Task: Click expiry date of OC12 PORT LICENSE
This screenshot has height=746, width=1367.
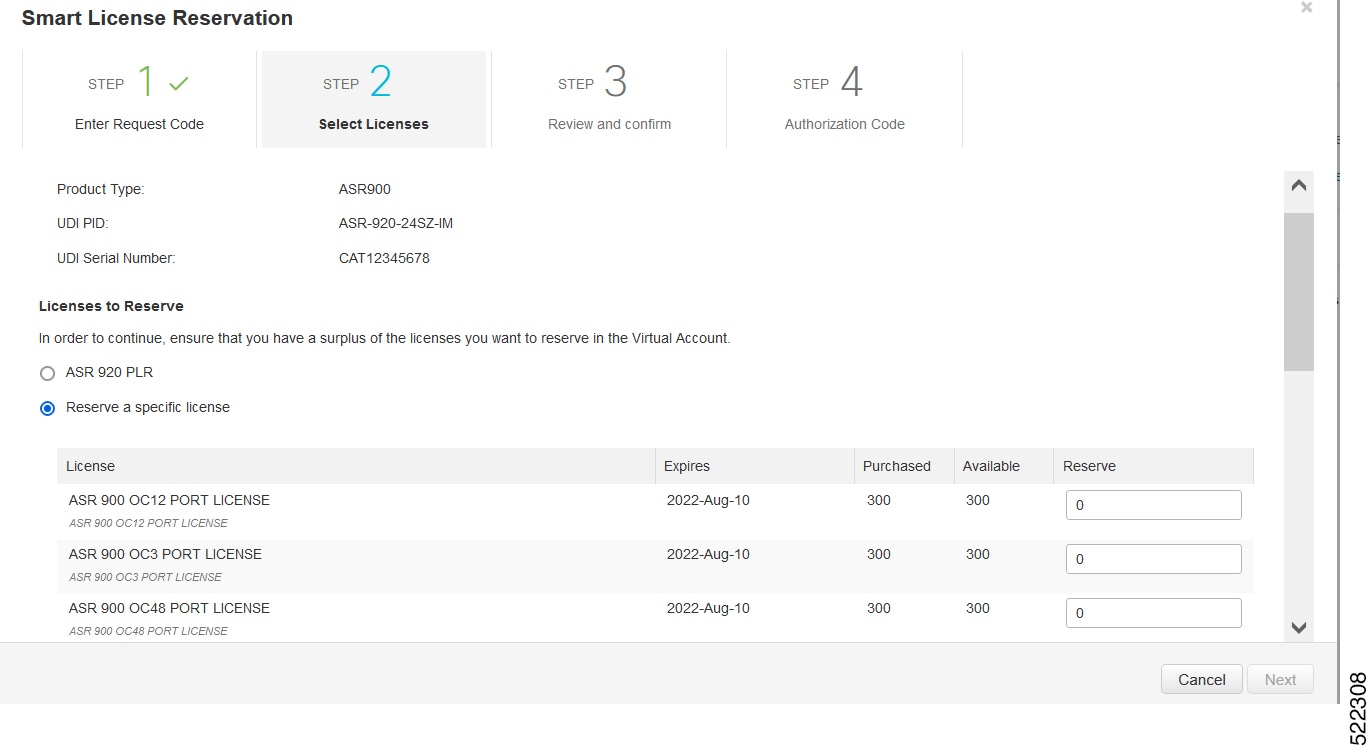Action: (x=708, y=500)
